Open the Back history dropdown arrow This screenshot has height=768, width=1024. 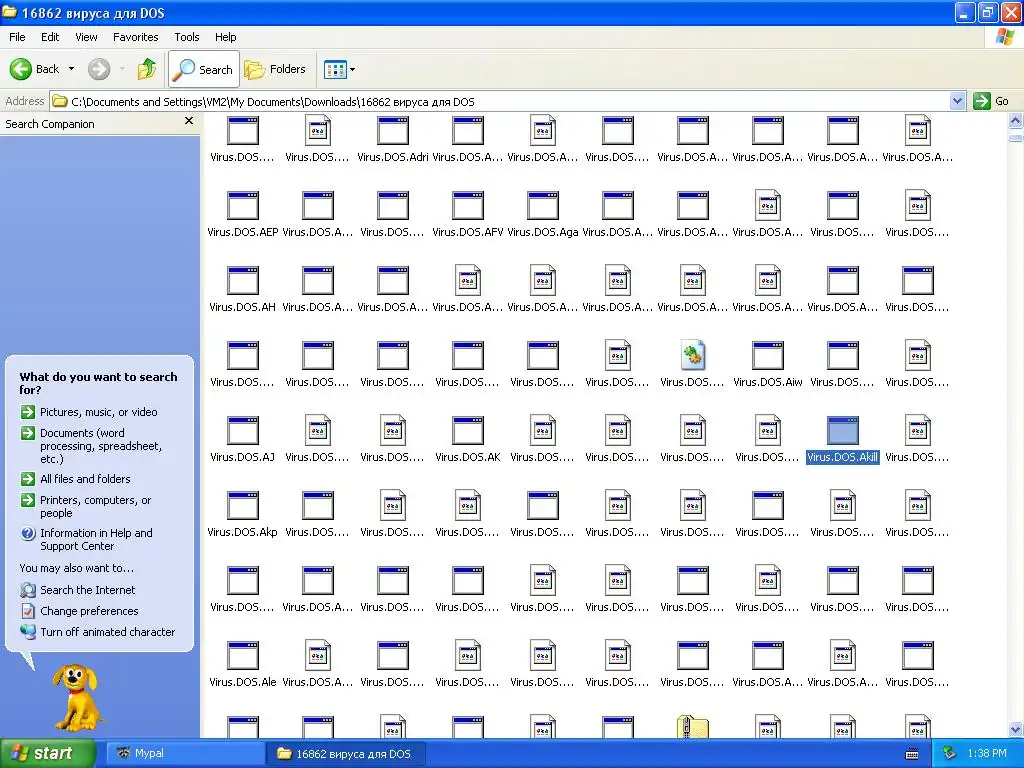coord(71,69)
